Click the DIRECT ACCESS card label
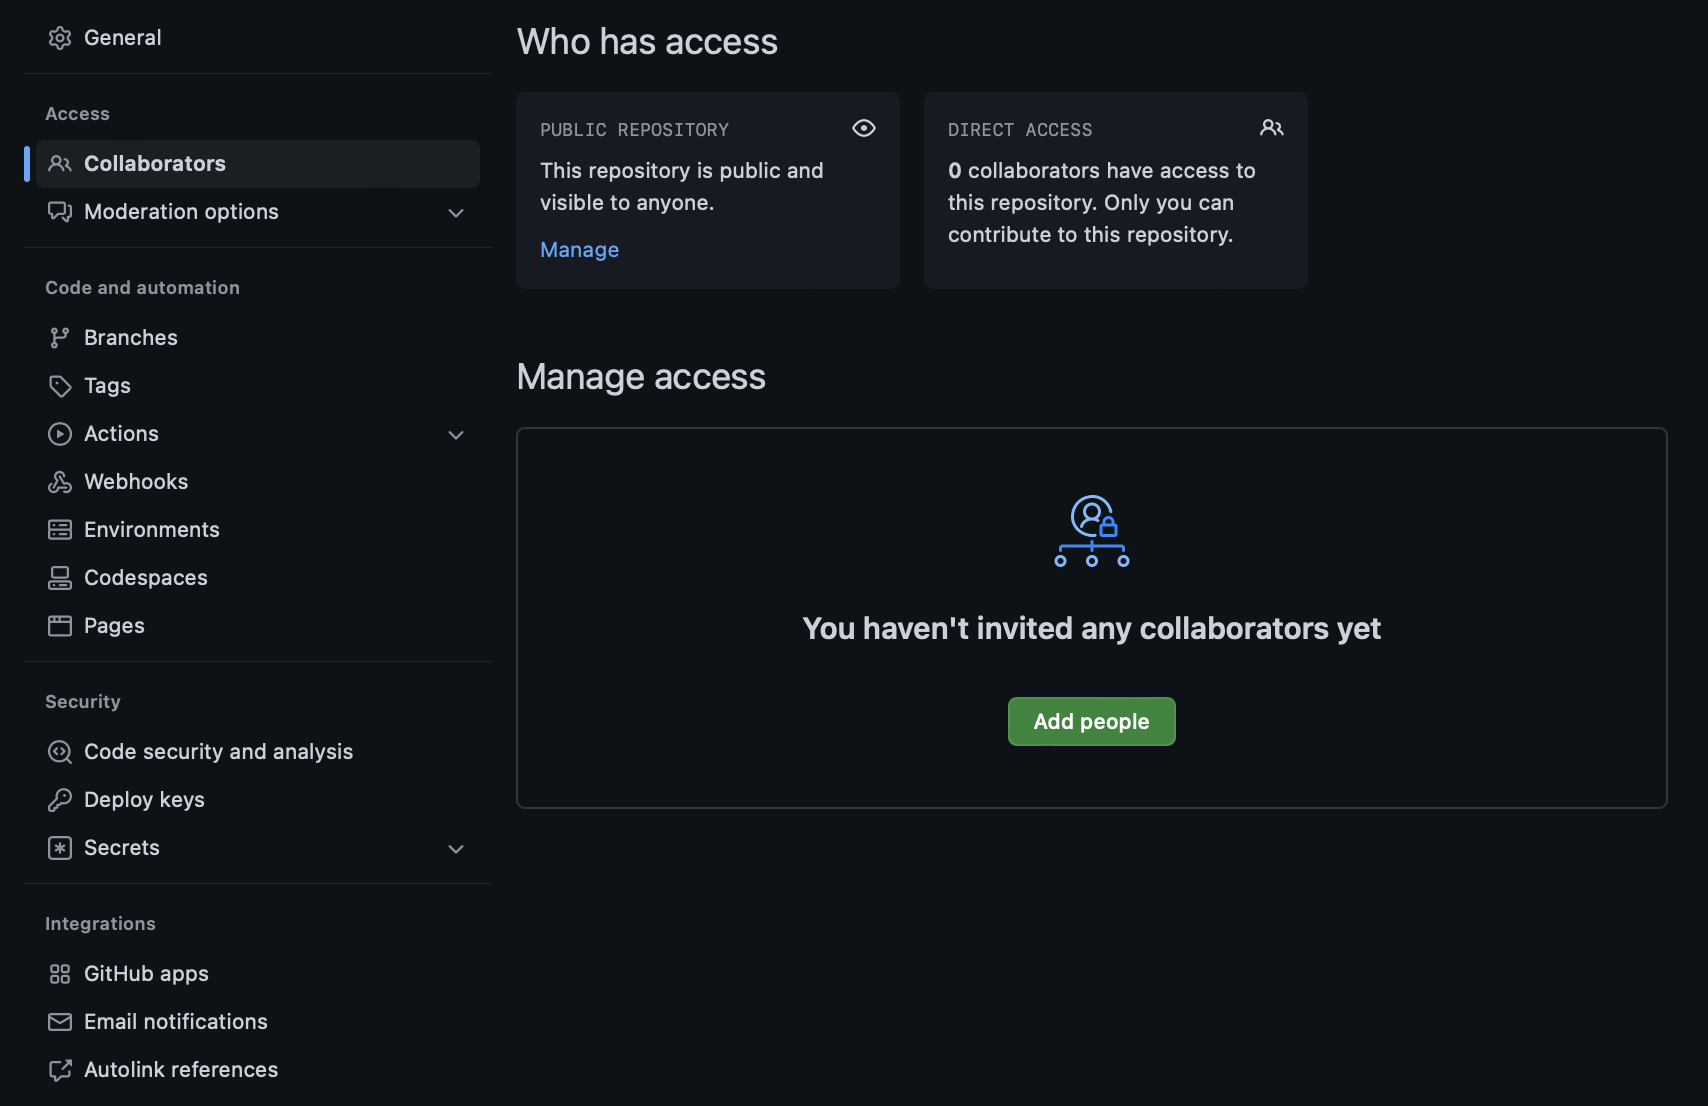Image resolution: width=1708 pixels, height=1106 pixels. 1020,130
